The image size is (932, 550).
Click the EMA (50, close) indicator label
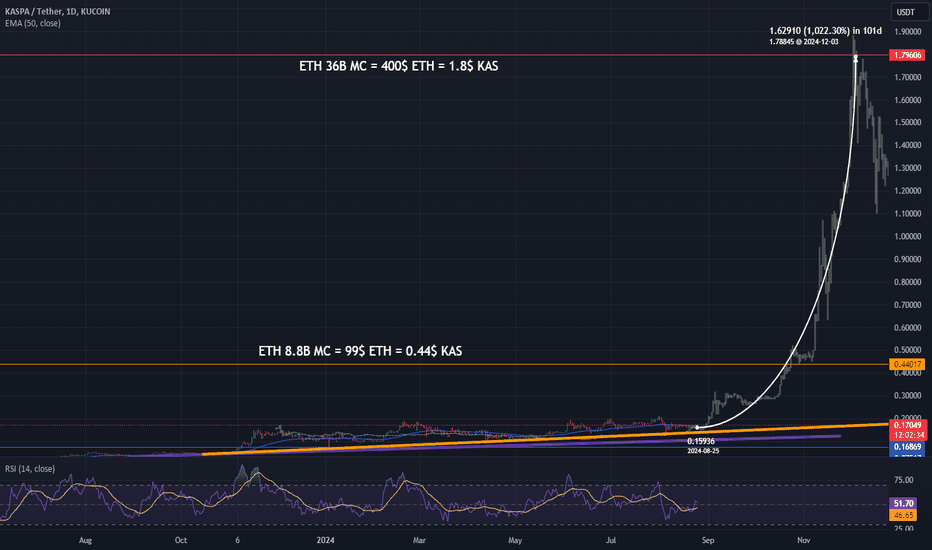33,23
